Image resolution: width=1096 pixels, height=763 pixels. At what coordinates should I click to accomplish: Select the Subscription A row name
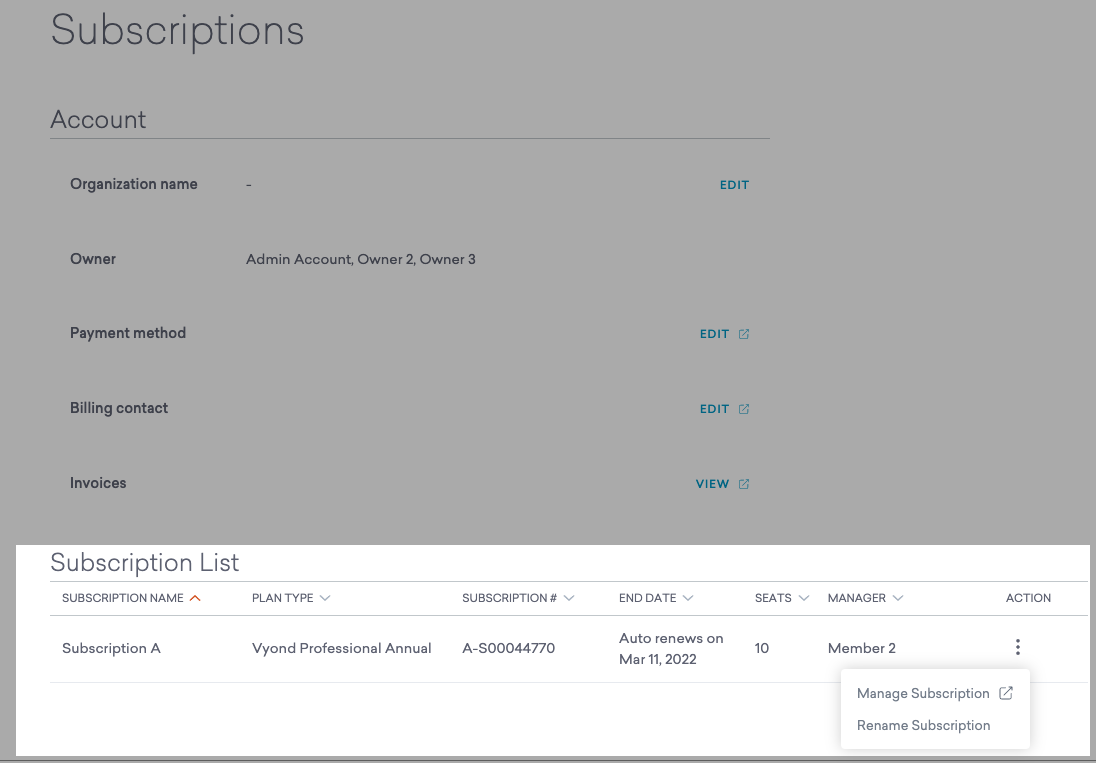point(111,648)
